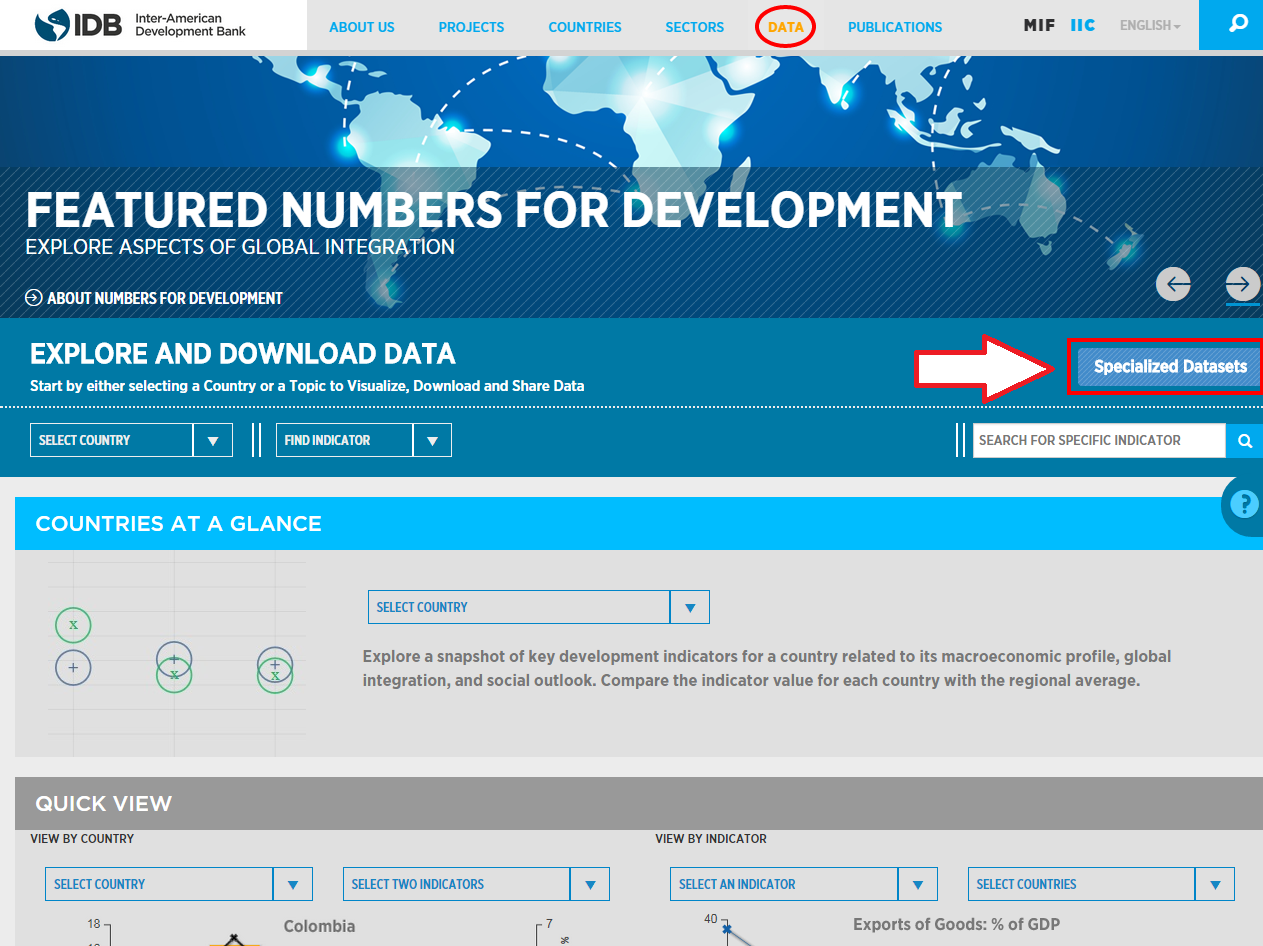The height and width of the screenshot is (946, 1263).
Task: Click the help question mark bubble
Action: pyautogui.click(x=1246, y=506)
